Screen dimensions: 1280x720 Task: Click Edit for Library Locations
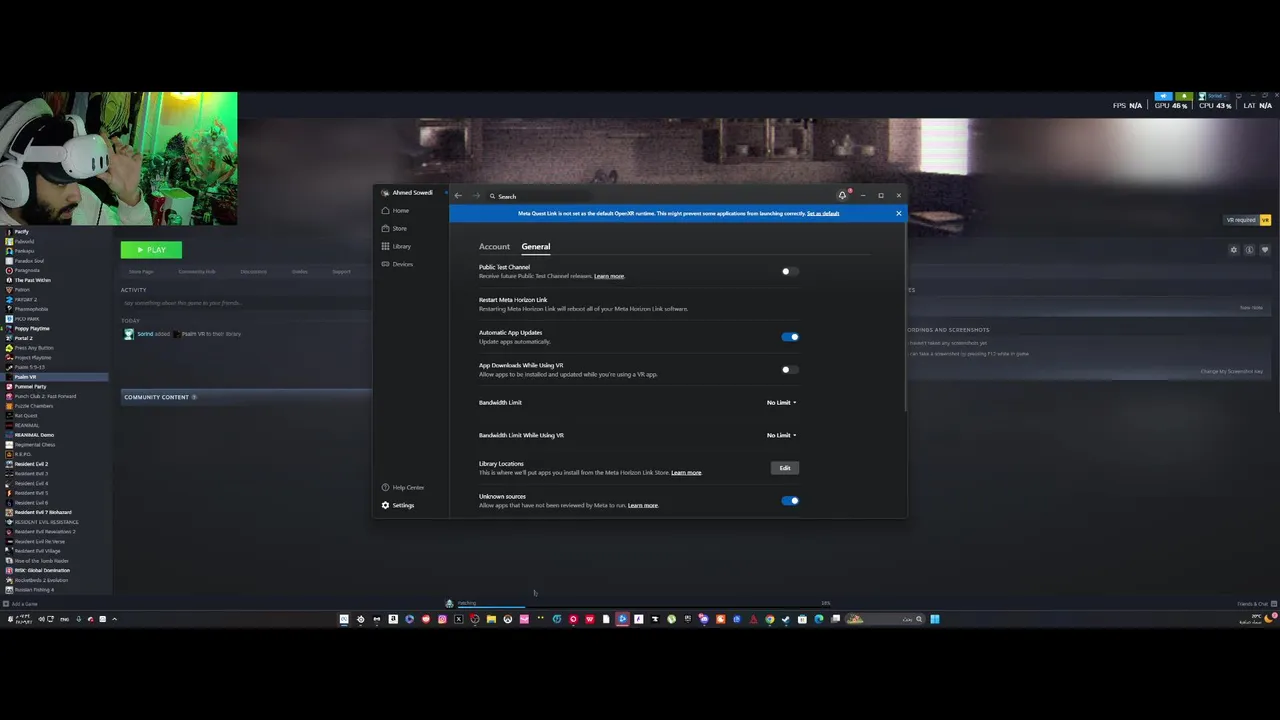pos(785,468)
